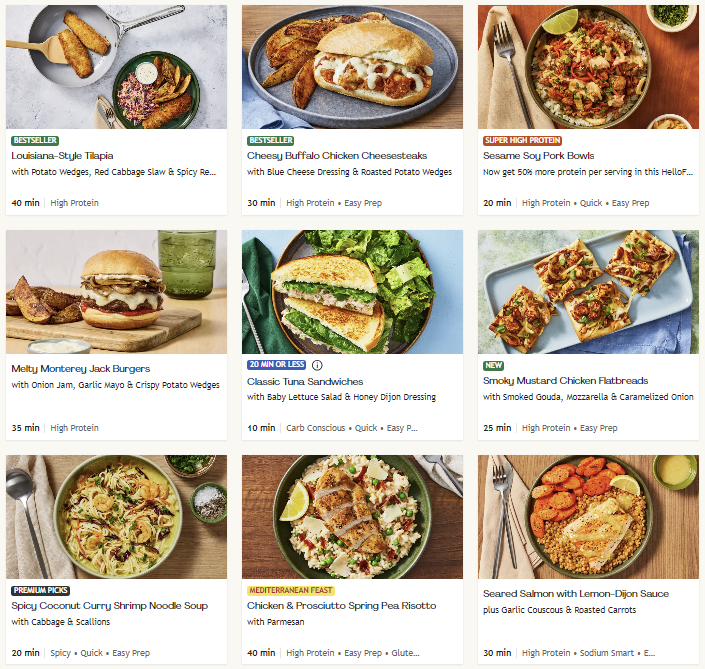Screen dimensions: 705x669
Task: Open Cheesy Buffalo Chicken Cheesesteaks image
Action: (352, 67)
